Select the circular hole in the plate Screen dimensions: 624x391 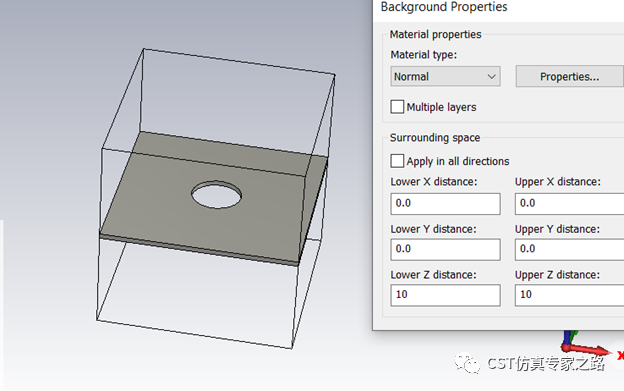(216, 195)
